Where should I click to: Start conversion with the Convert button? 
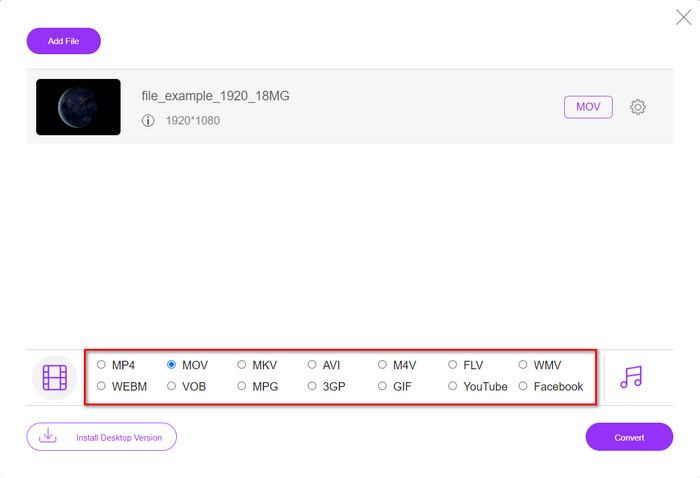pos(629,437)
